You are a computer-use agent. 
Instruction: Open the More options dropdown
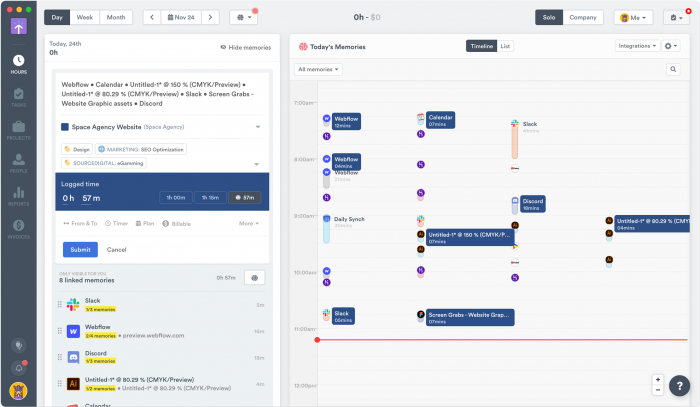coord(249,223)
